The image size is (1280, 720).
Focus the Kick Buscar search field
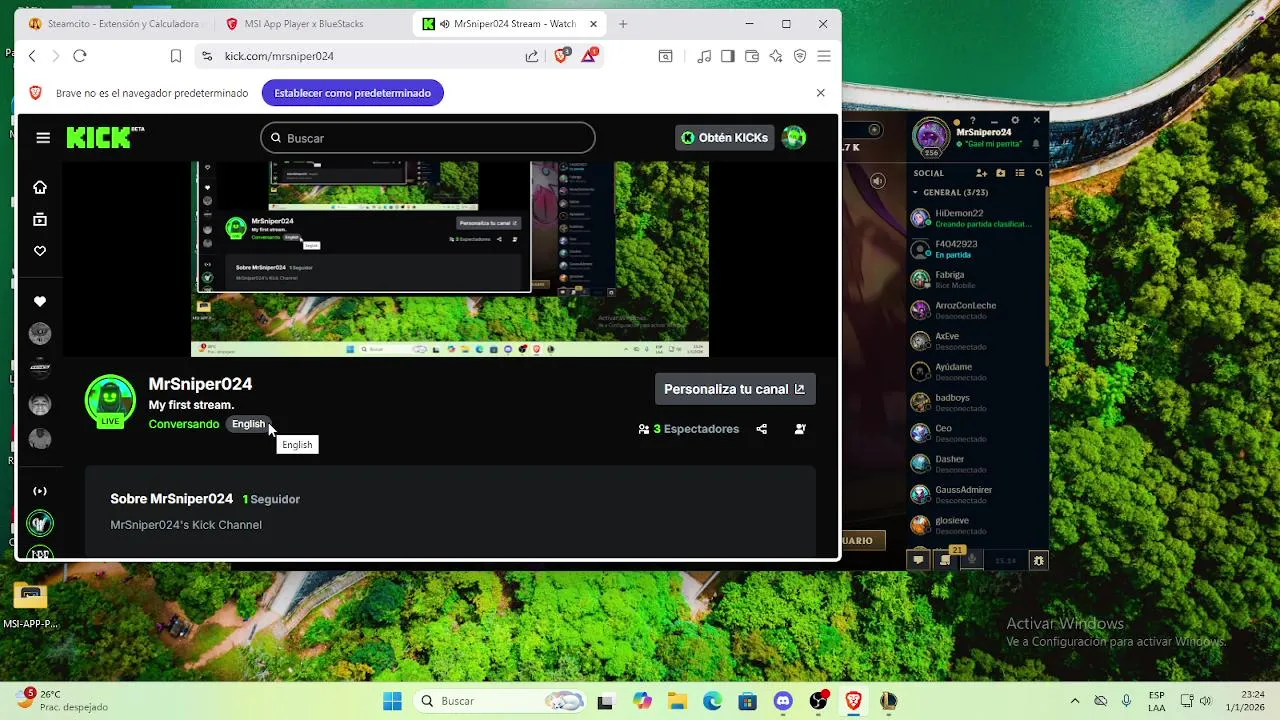pos(428,138)
